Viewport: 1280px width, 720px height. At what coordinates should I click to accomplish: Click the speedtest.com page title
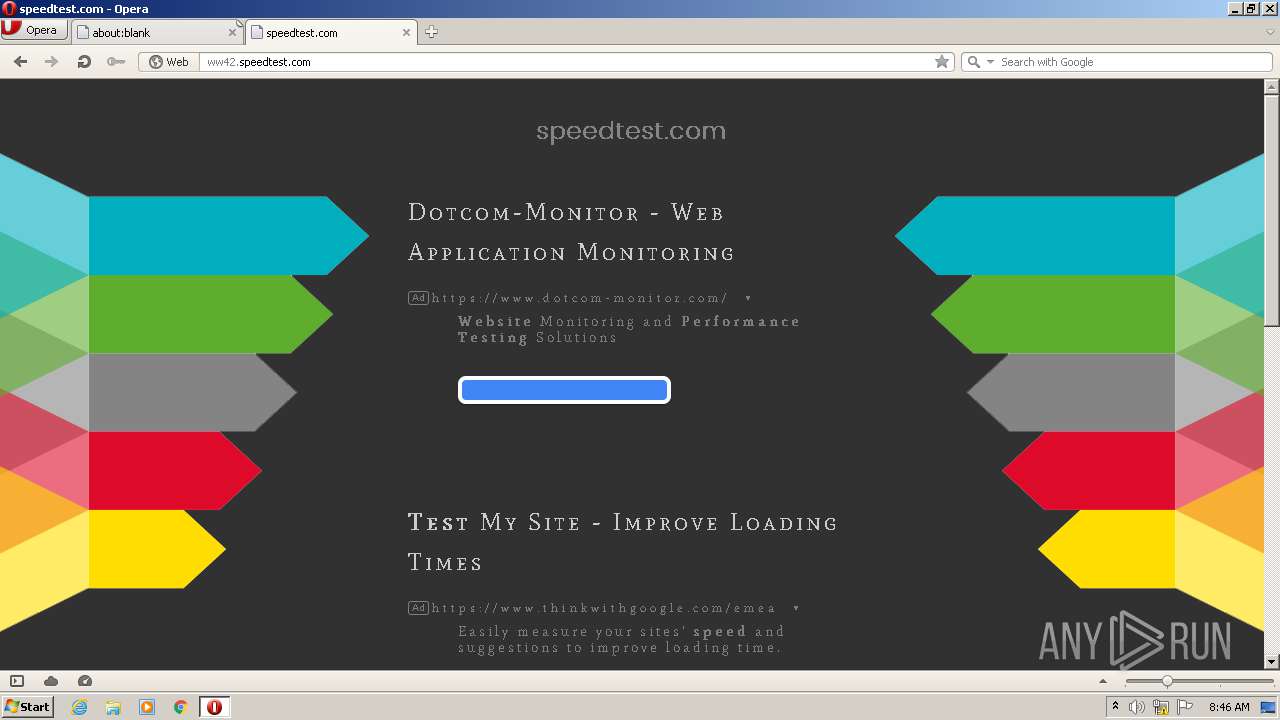click(631, 131)
